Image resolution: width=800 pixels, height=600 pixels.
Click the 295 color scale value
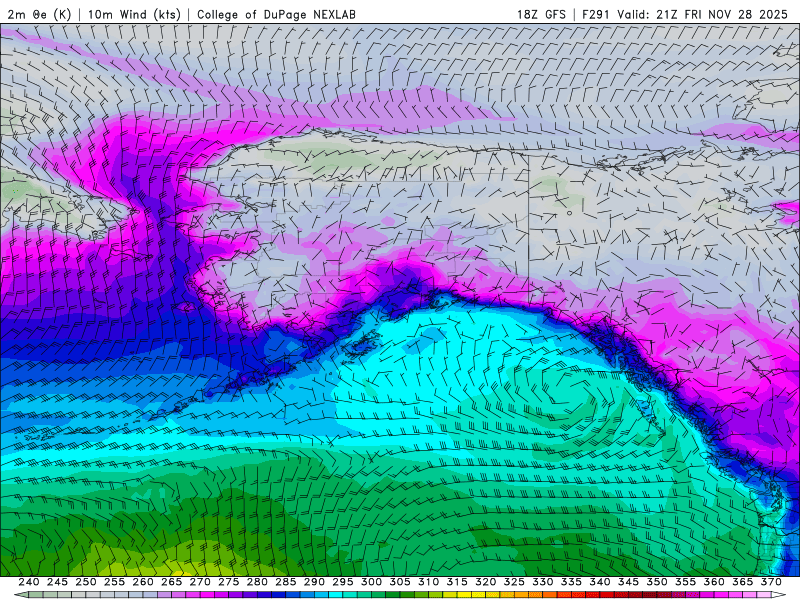click(343, 582)
